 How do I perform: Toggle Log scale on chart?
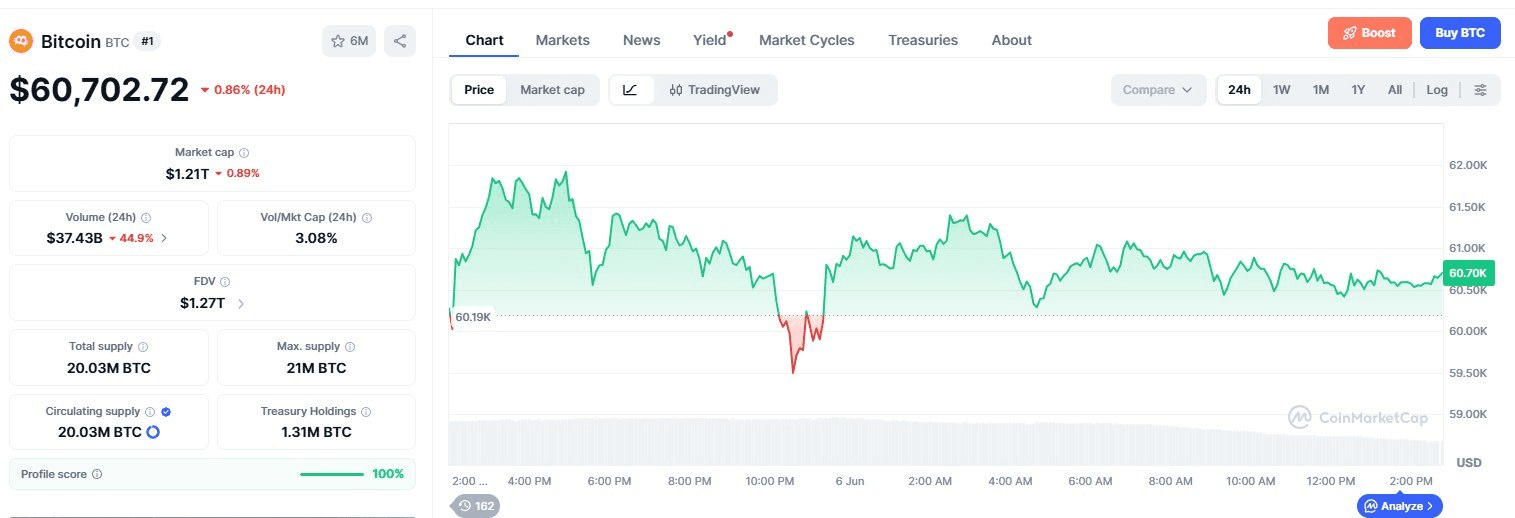pos(1437,90)
